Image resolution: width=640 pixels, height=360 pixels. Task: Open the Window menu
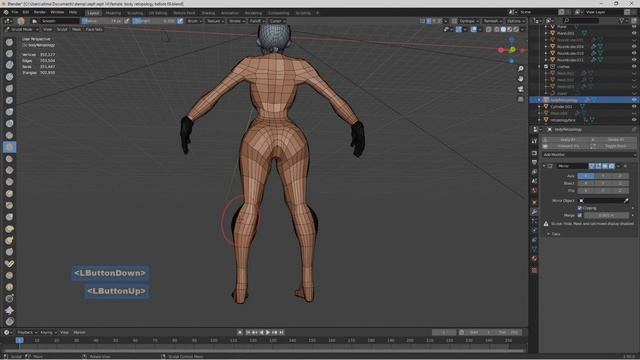pyautogui.click(x=57, y=12)
